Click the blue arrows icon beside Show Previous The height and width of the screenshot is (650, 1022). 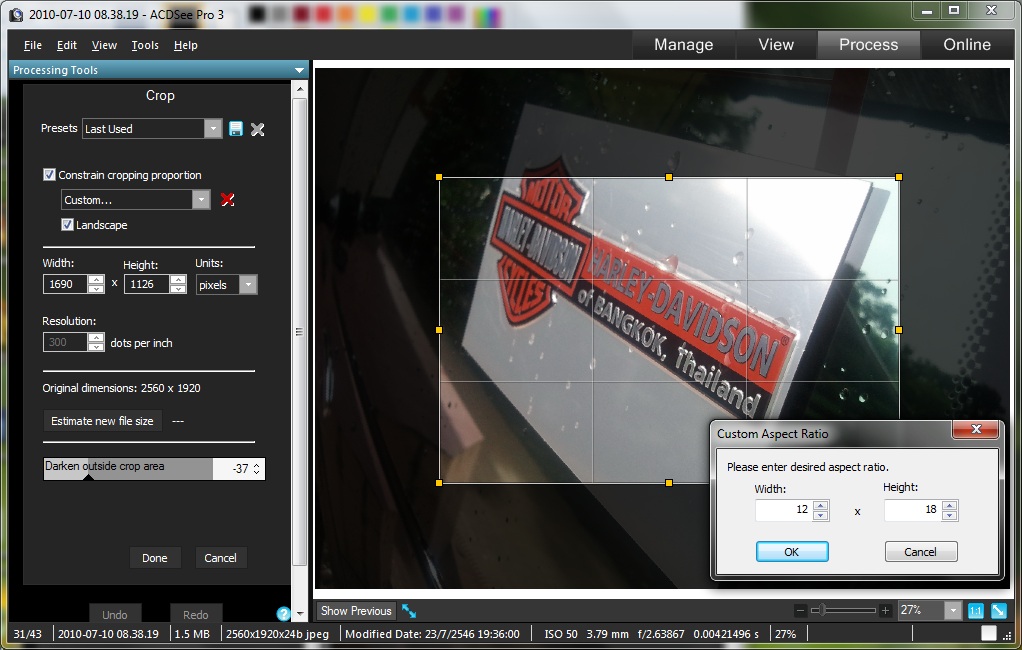409,611
